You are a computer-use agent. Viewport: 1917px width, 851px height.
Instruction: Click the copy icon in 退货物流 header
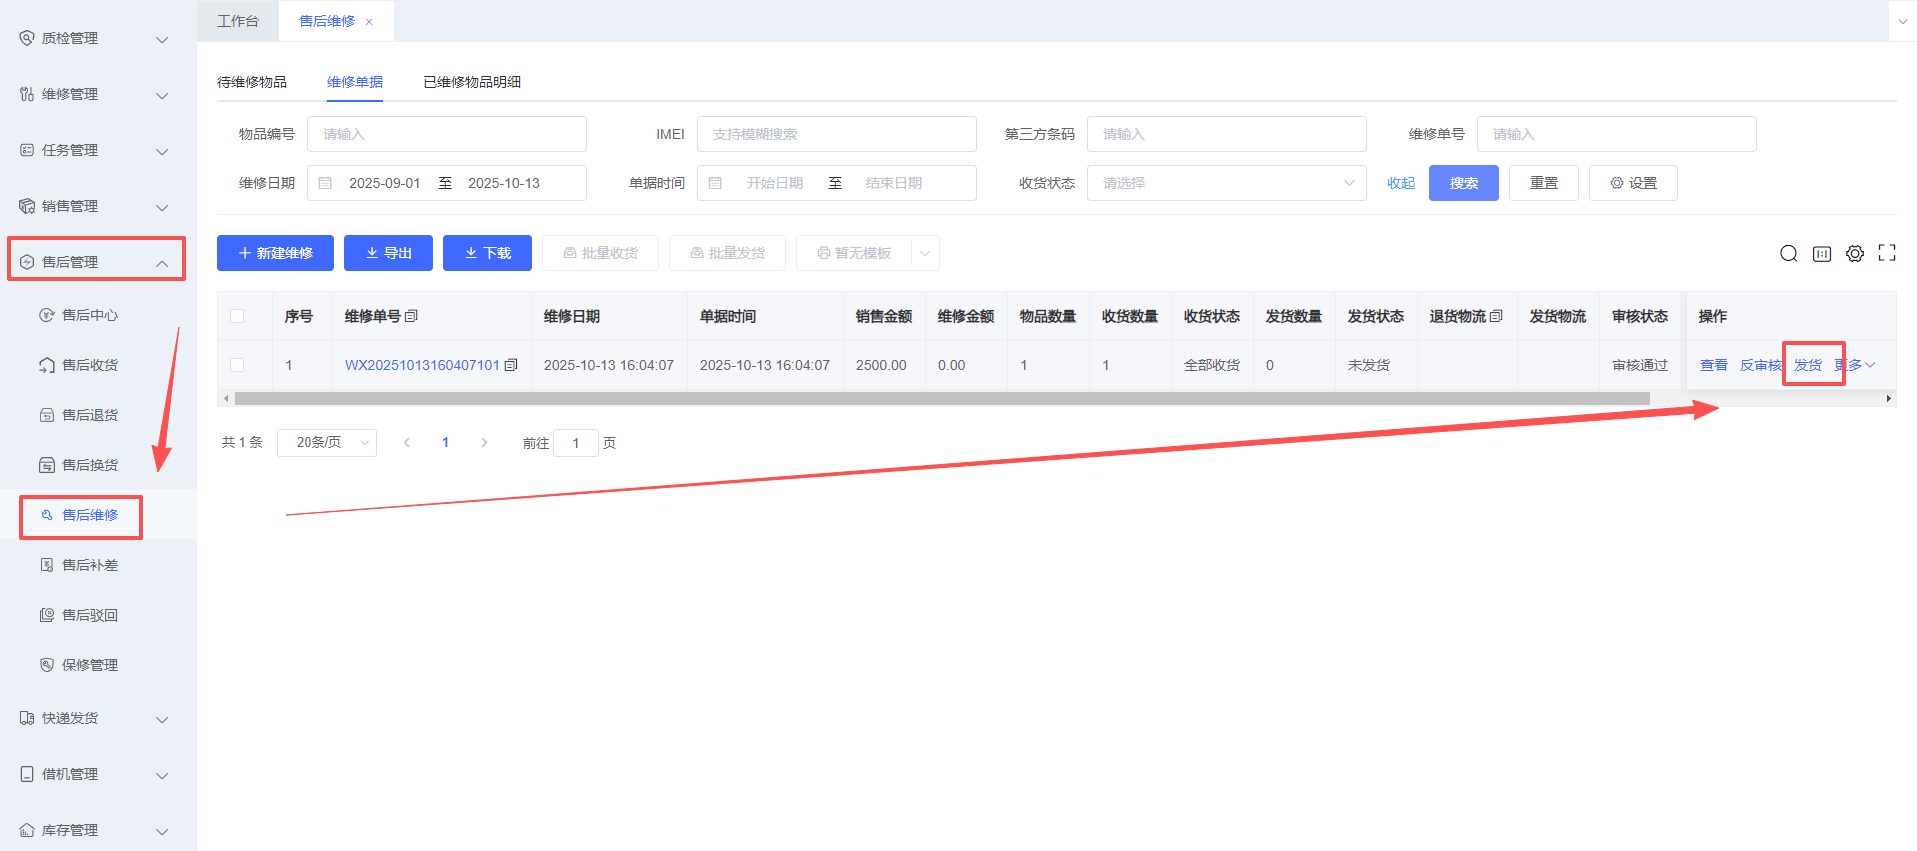click(1496, 316)
